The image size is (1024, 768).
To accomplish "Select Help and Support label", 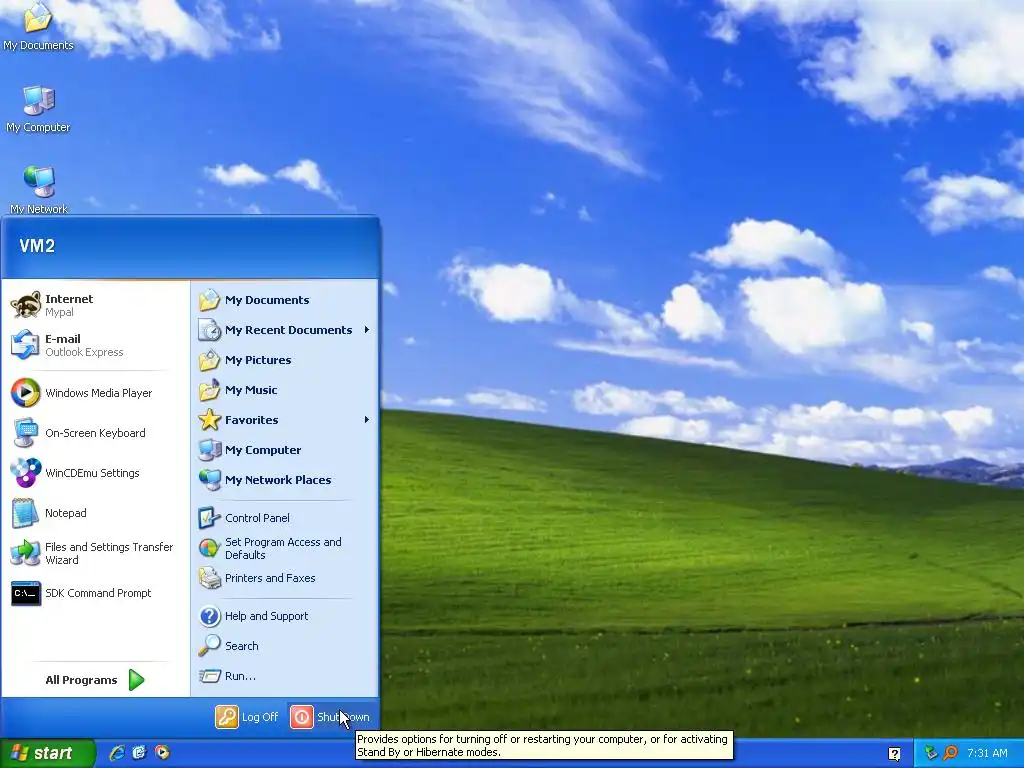I will coord(266,616).
